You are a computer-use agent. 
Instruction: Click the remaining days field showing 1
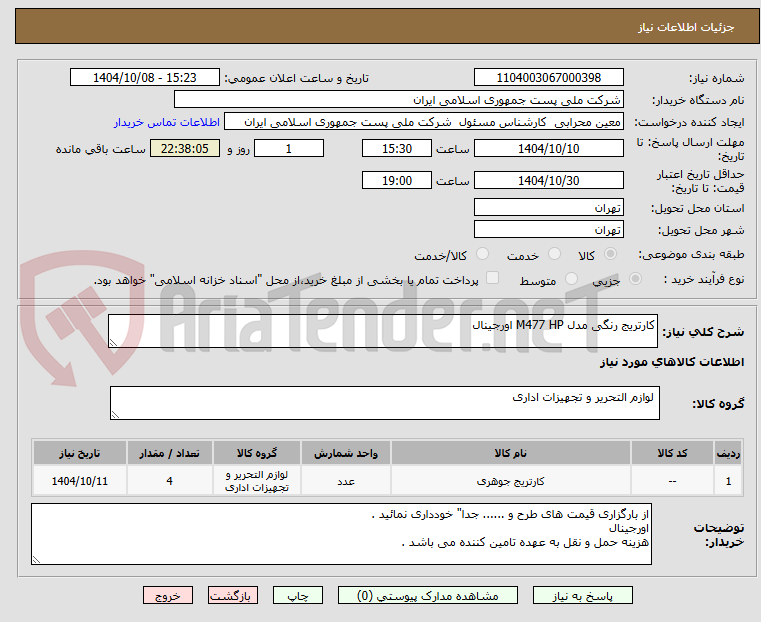click(289, 148)
